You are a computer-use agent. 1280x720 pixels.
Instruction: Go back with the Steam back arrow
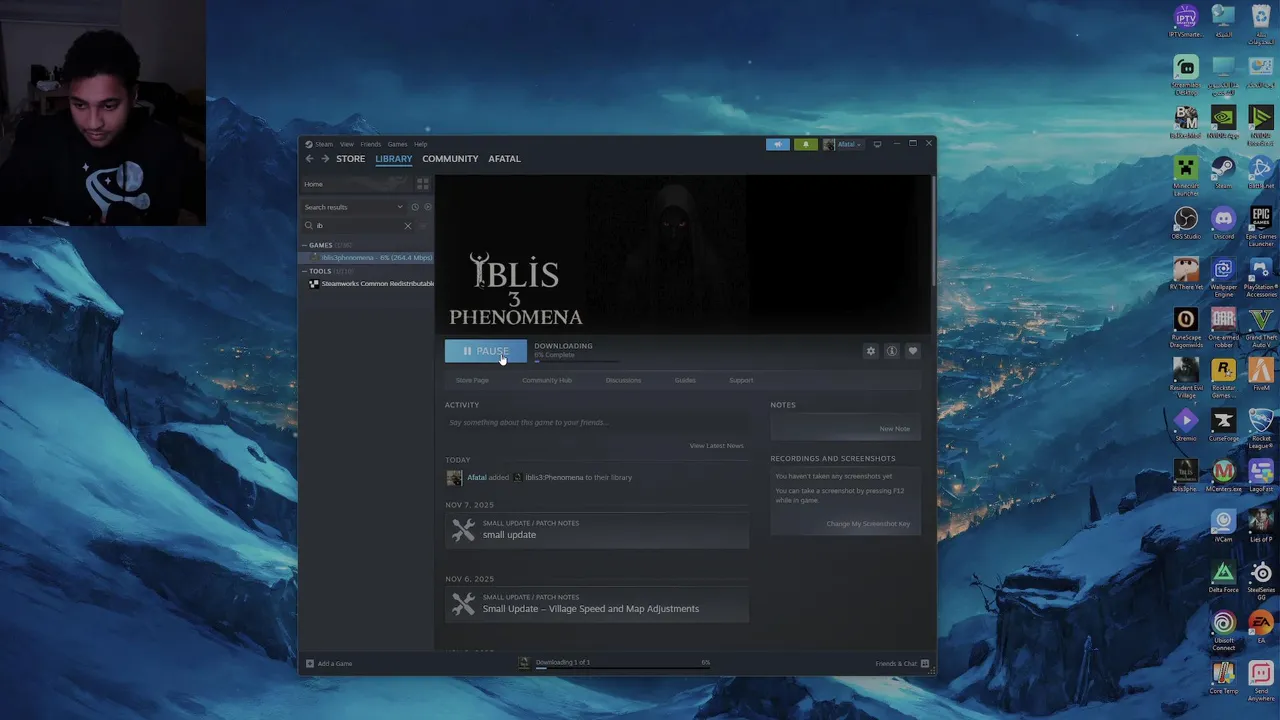[x=310, y=159]
